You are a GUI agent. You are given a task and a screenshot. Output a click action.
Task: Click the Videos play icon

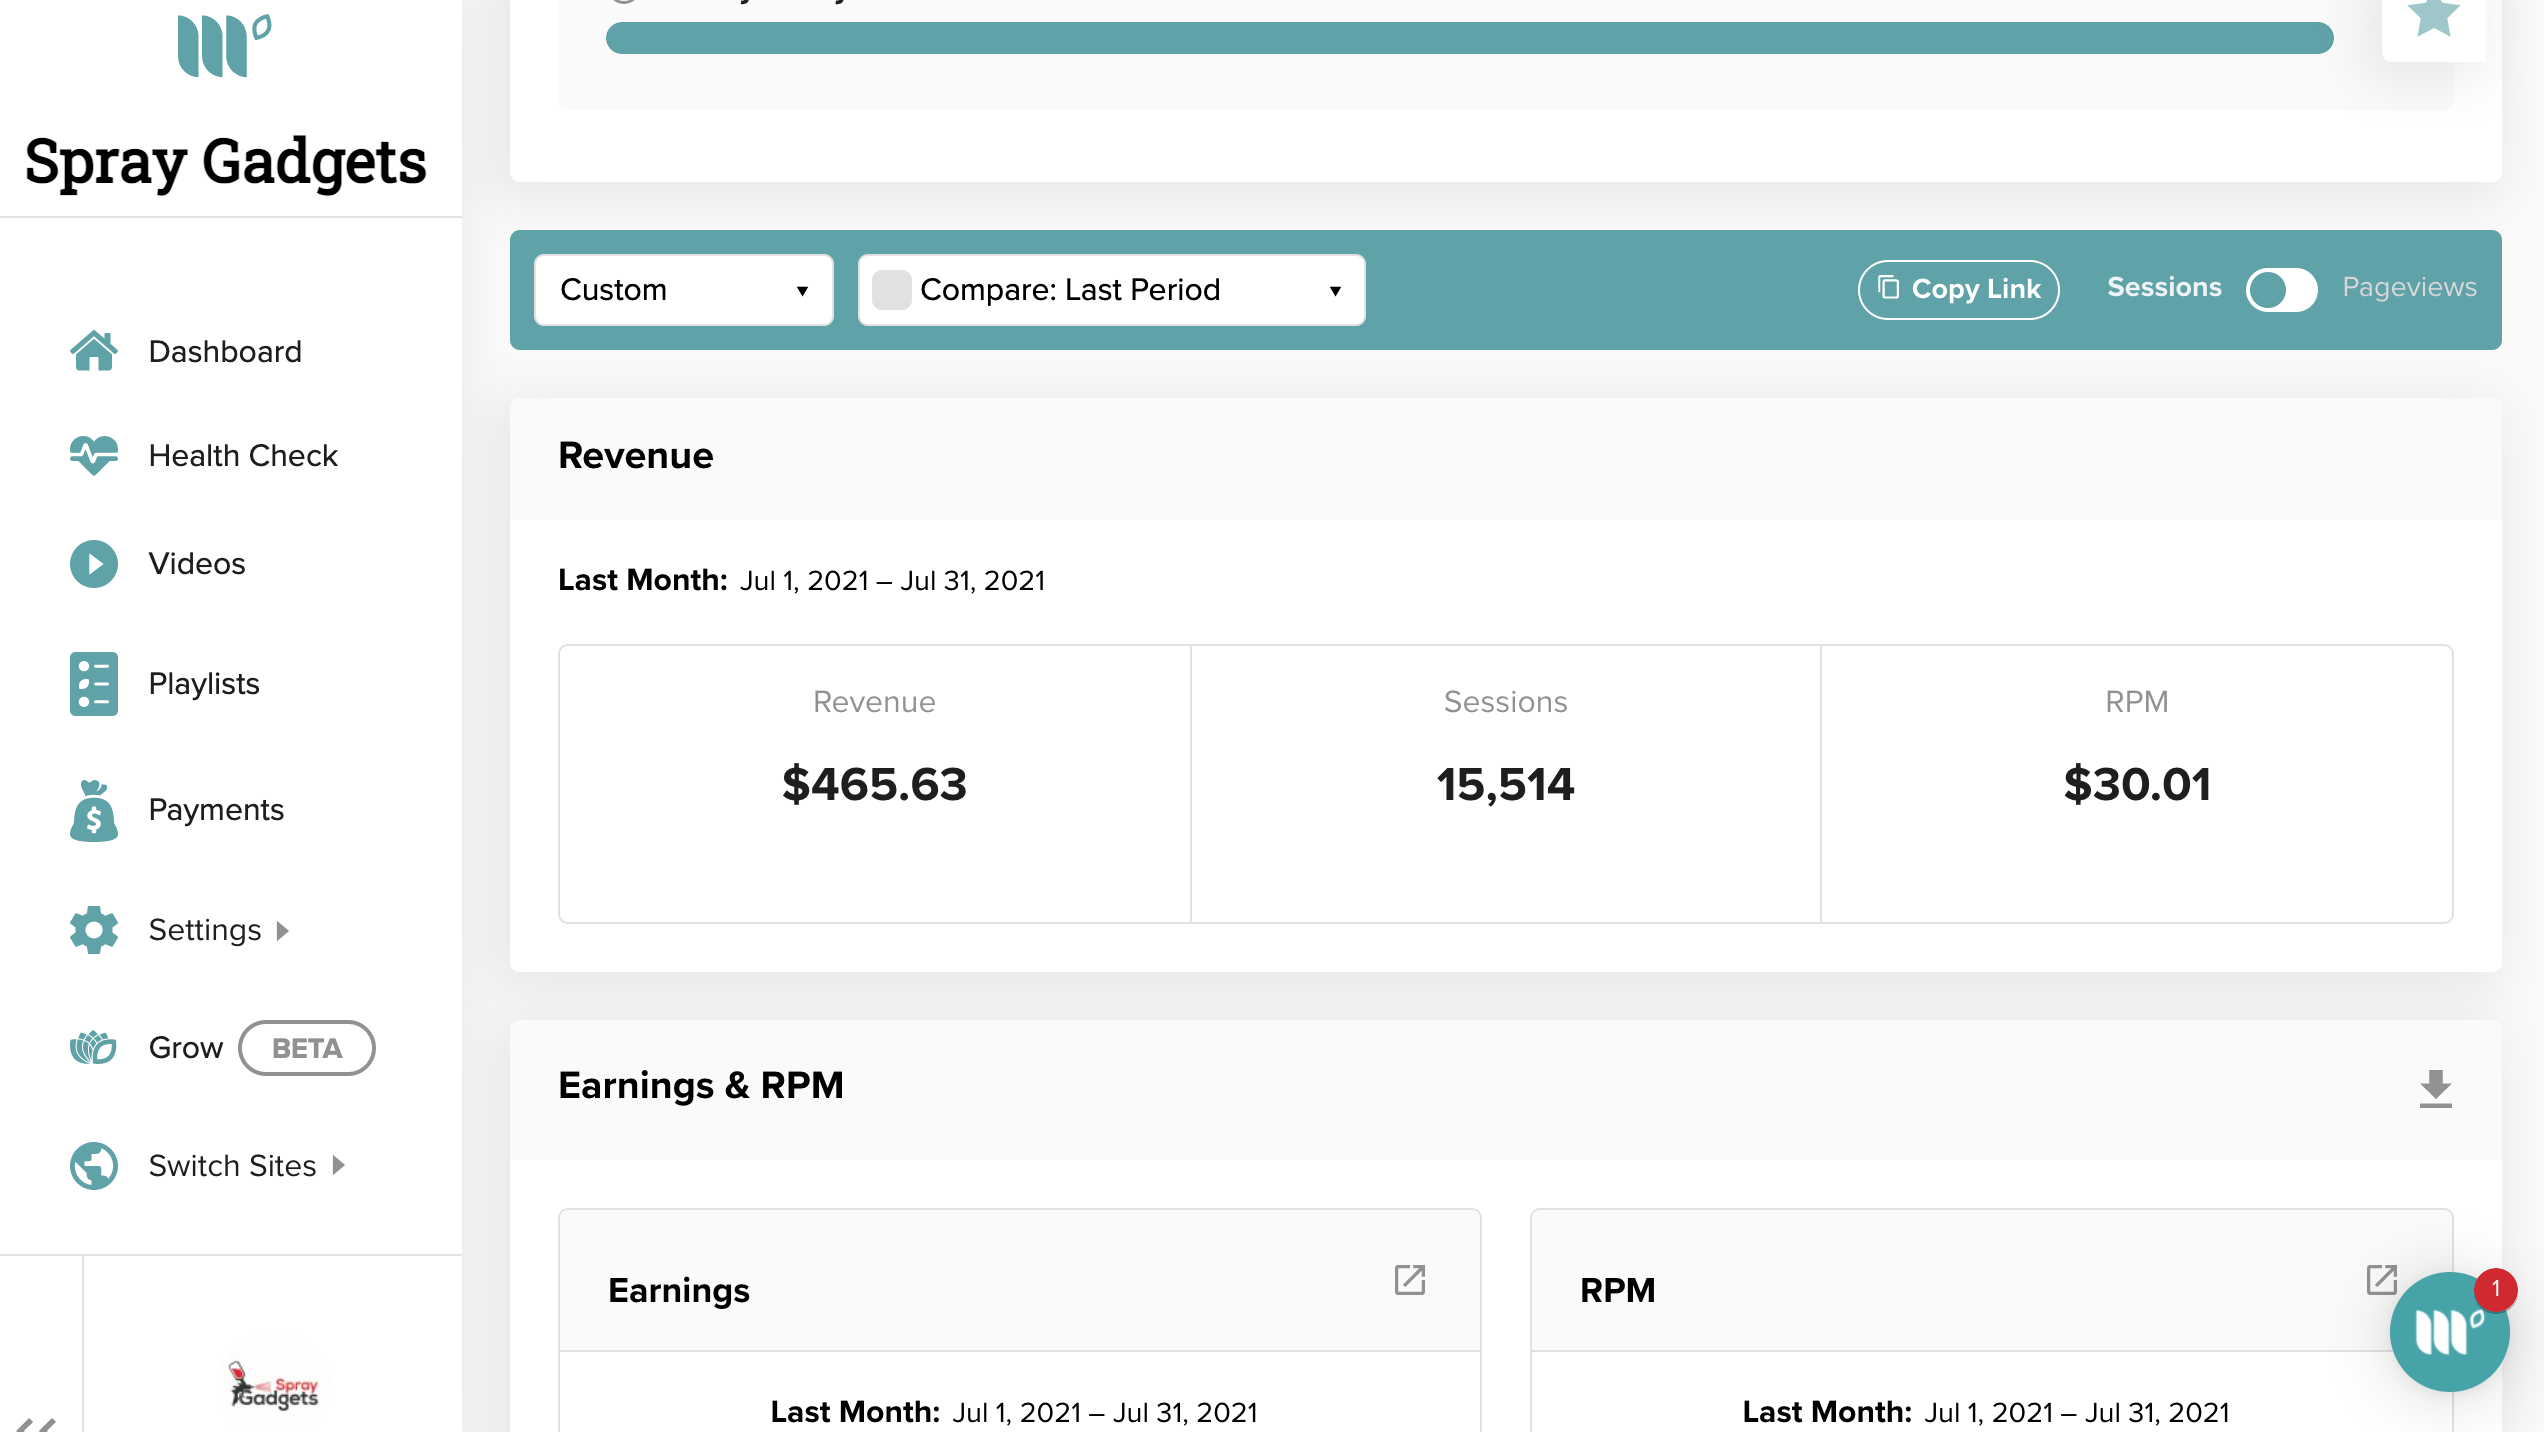(x=94, y=563)
